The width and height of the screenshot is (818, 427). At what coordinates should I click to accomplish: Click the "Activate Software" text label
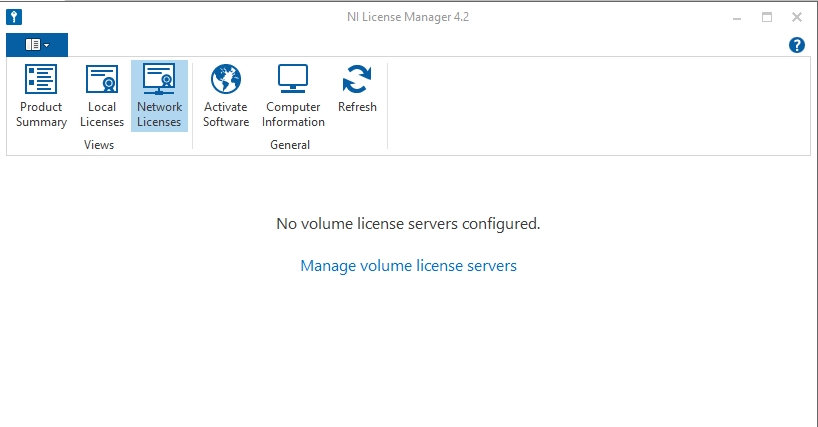point(226,115)
